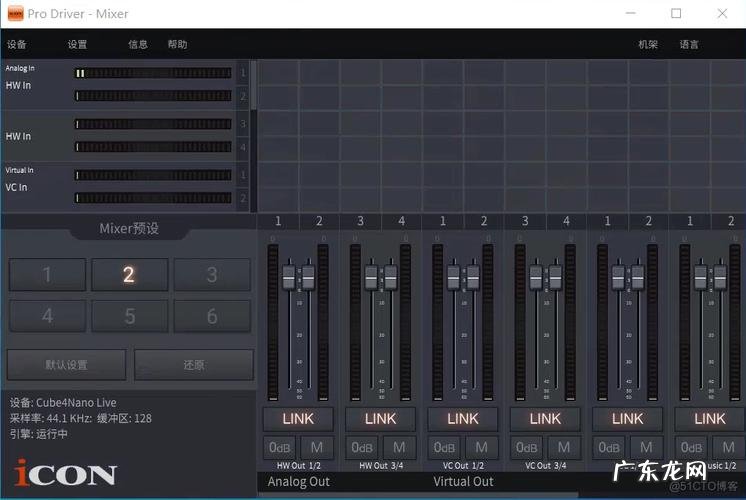Click the ICON brand logo
This screenshot has height=500, width=746.
point(66,473)
